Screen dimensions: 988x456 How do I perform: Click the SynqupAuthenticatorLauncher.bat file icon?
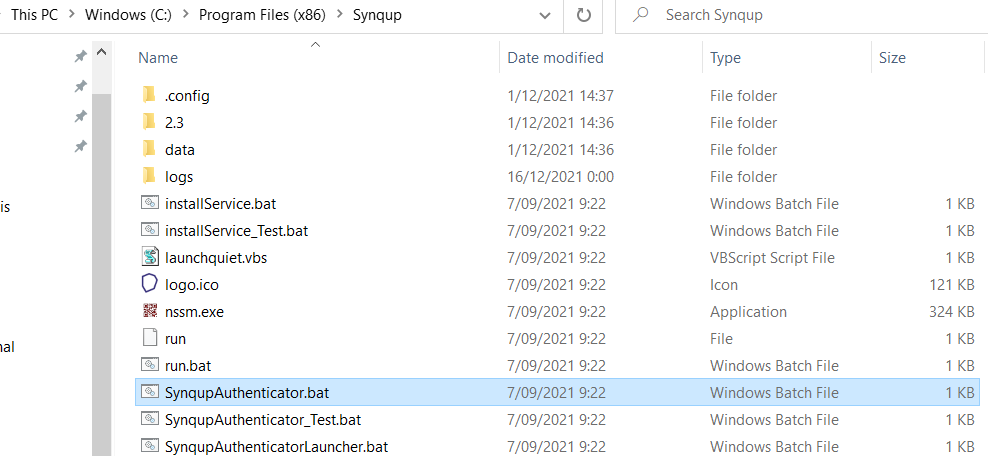[149, 446]
